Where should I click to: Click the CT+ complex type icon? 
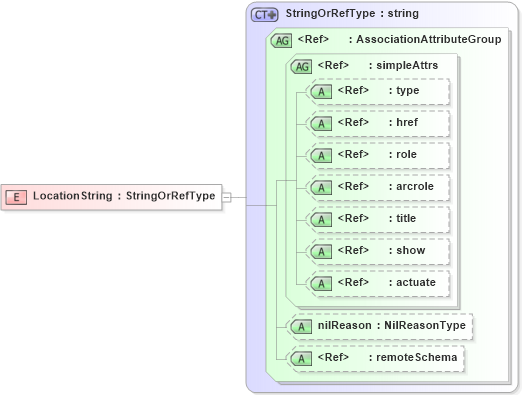[x=264, y=15]
